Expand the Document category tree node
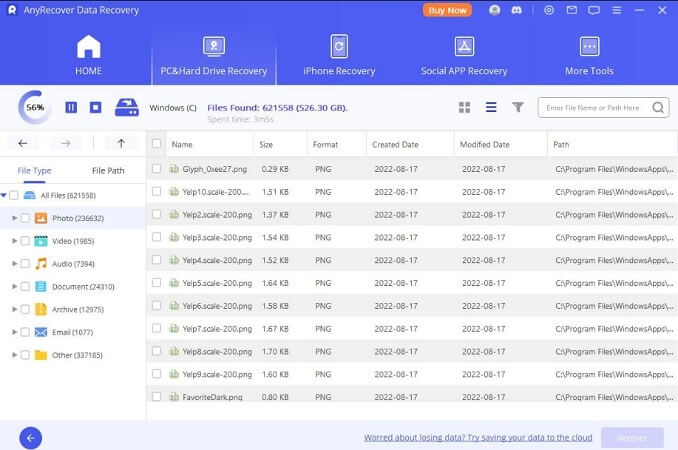This screenshot has height=450, width=678. click(x=13, y=286)
